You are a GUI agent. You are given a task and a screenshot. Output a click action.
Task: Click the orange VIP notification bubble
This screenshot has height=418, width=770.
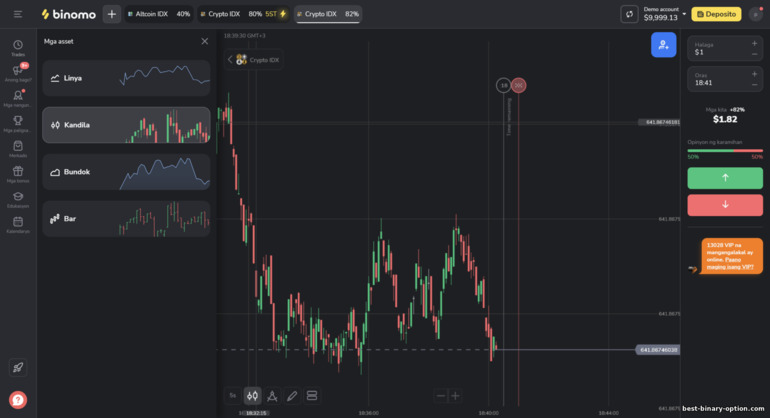(x=732, y=256)
